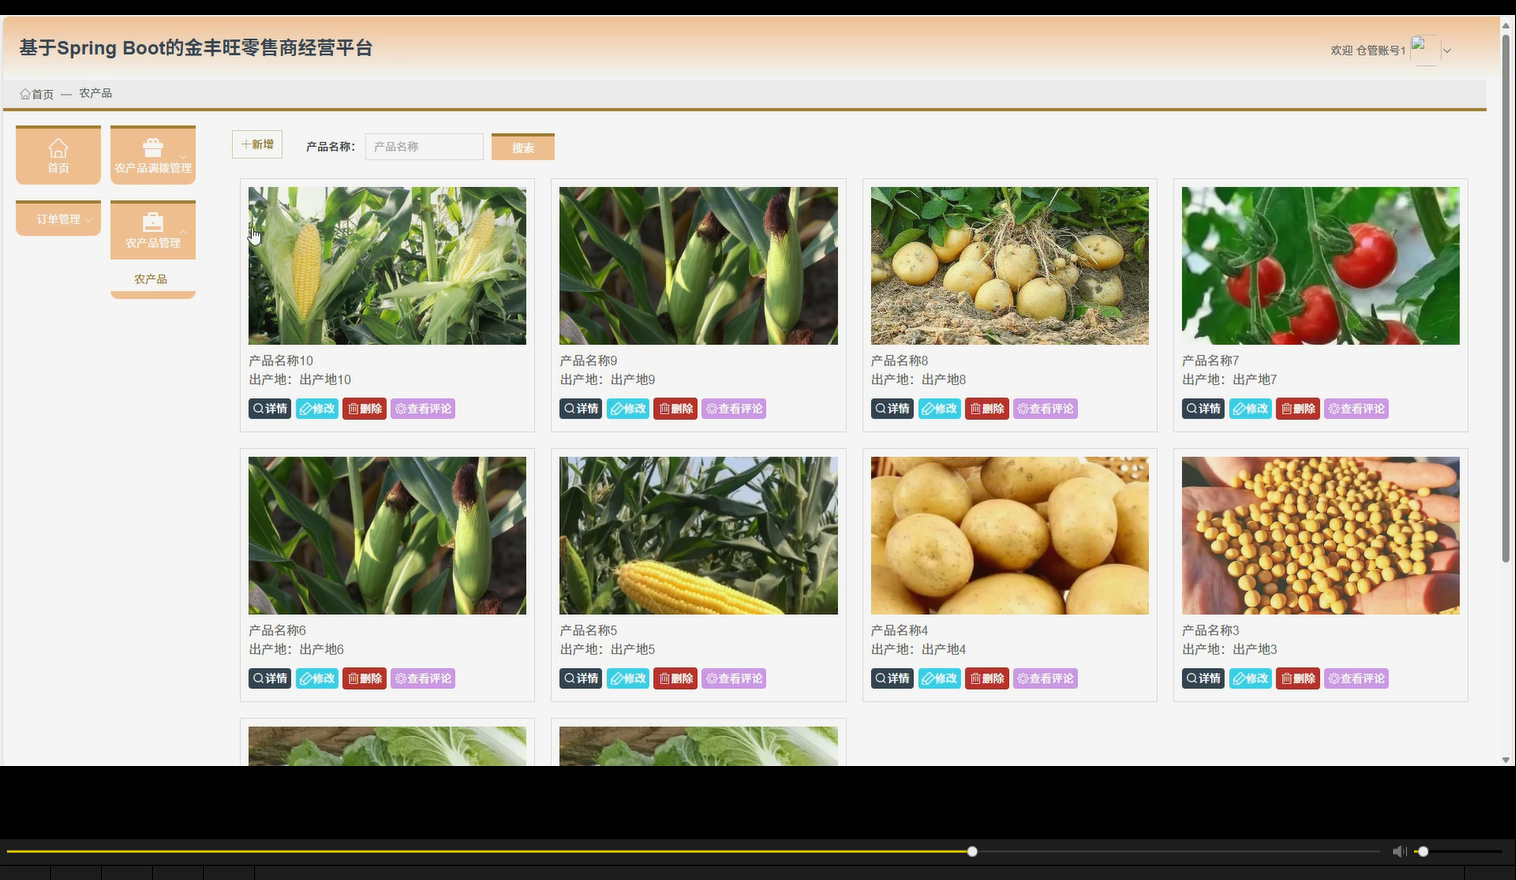1516x880 pixels.
Task: View 详情 of 产品名称10
Action: tap(270, 409)
